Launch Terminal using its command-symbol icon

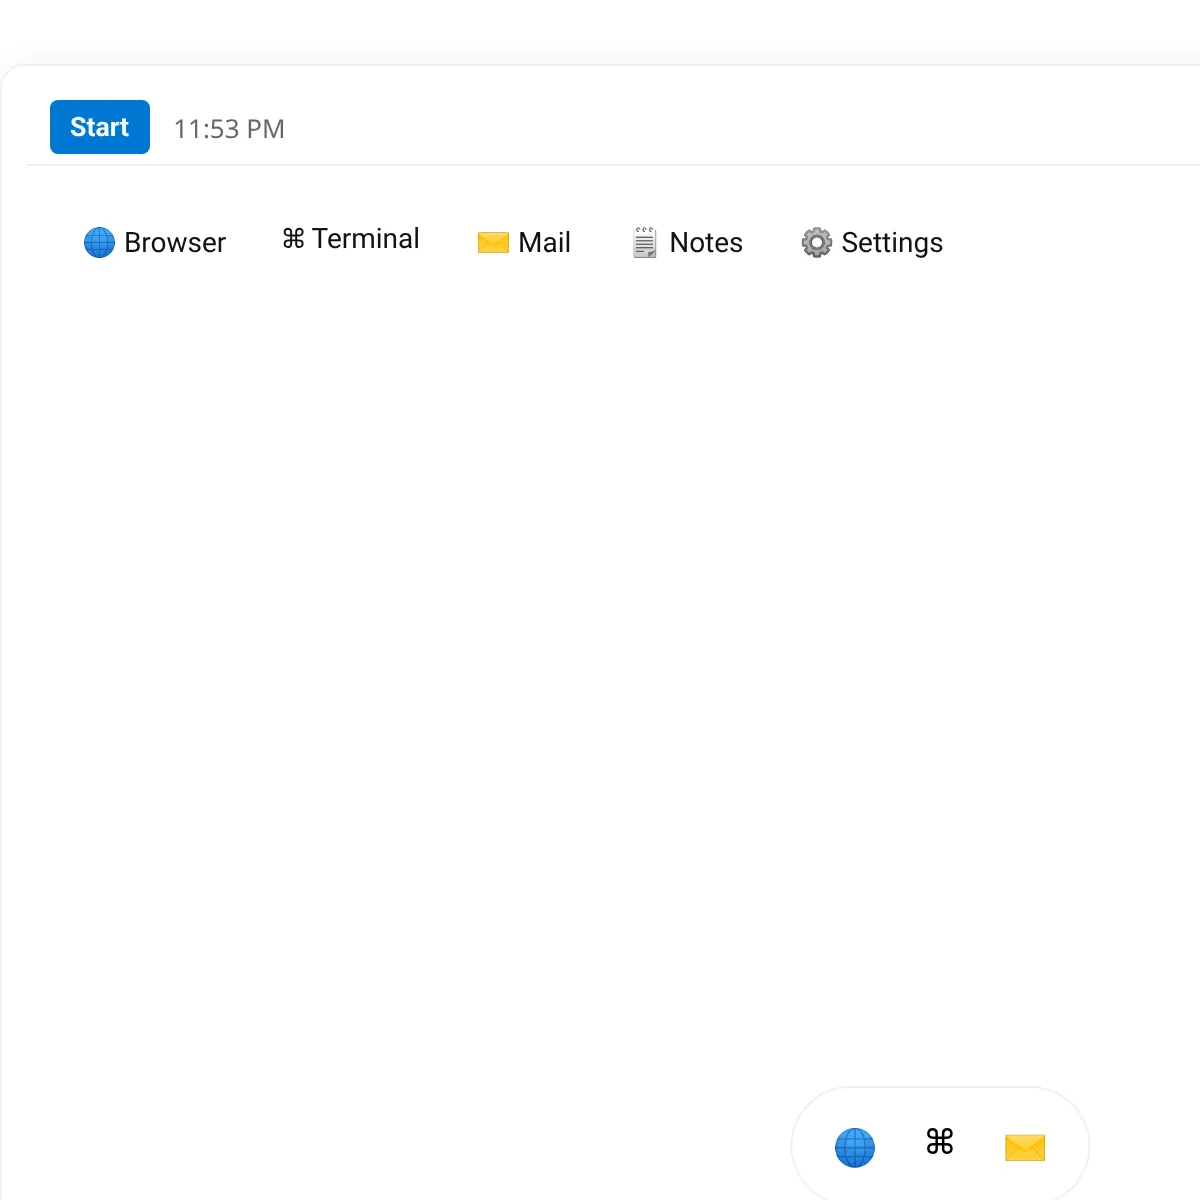click(292, 239)
